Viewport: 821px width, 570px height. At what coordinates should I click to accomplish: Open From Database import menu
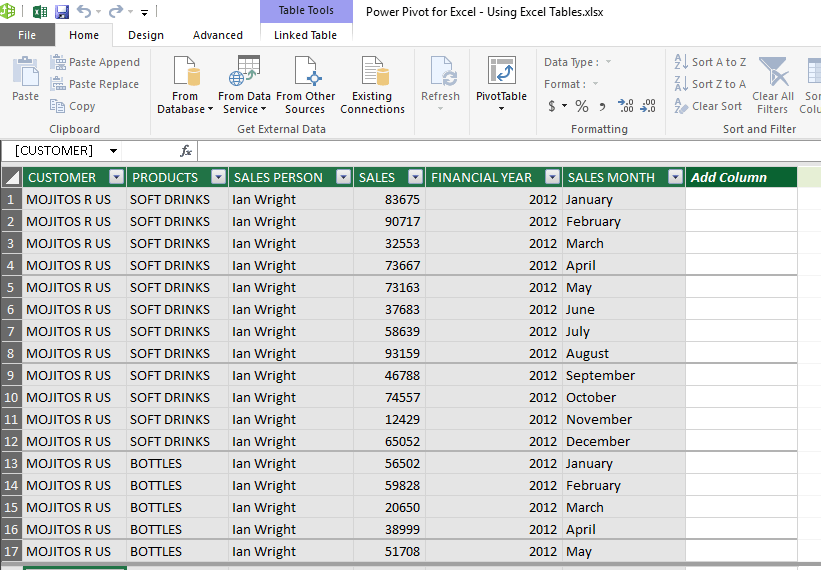tap(185, 85)
